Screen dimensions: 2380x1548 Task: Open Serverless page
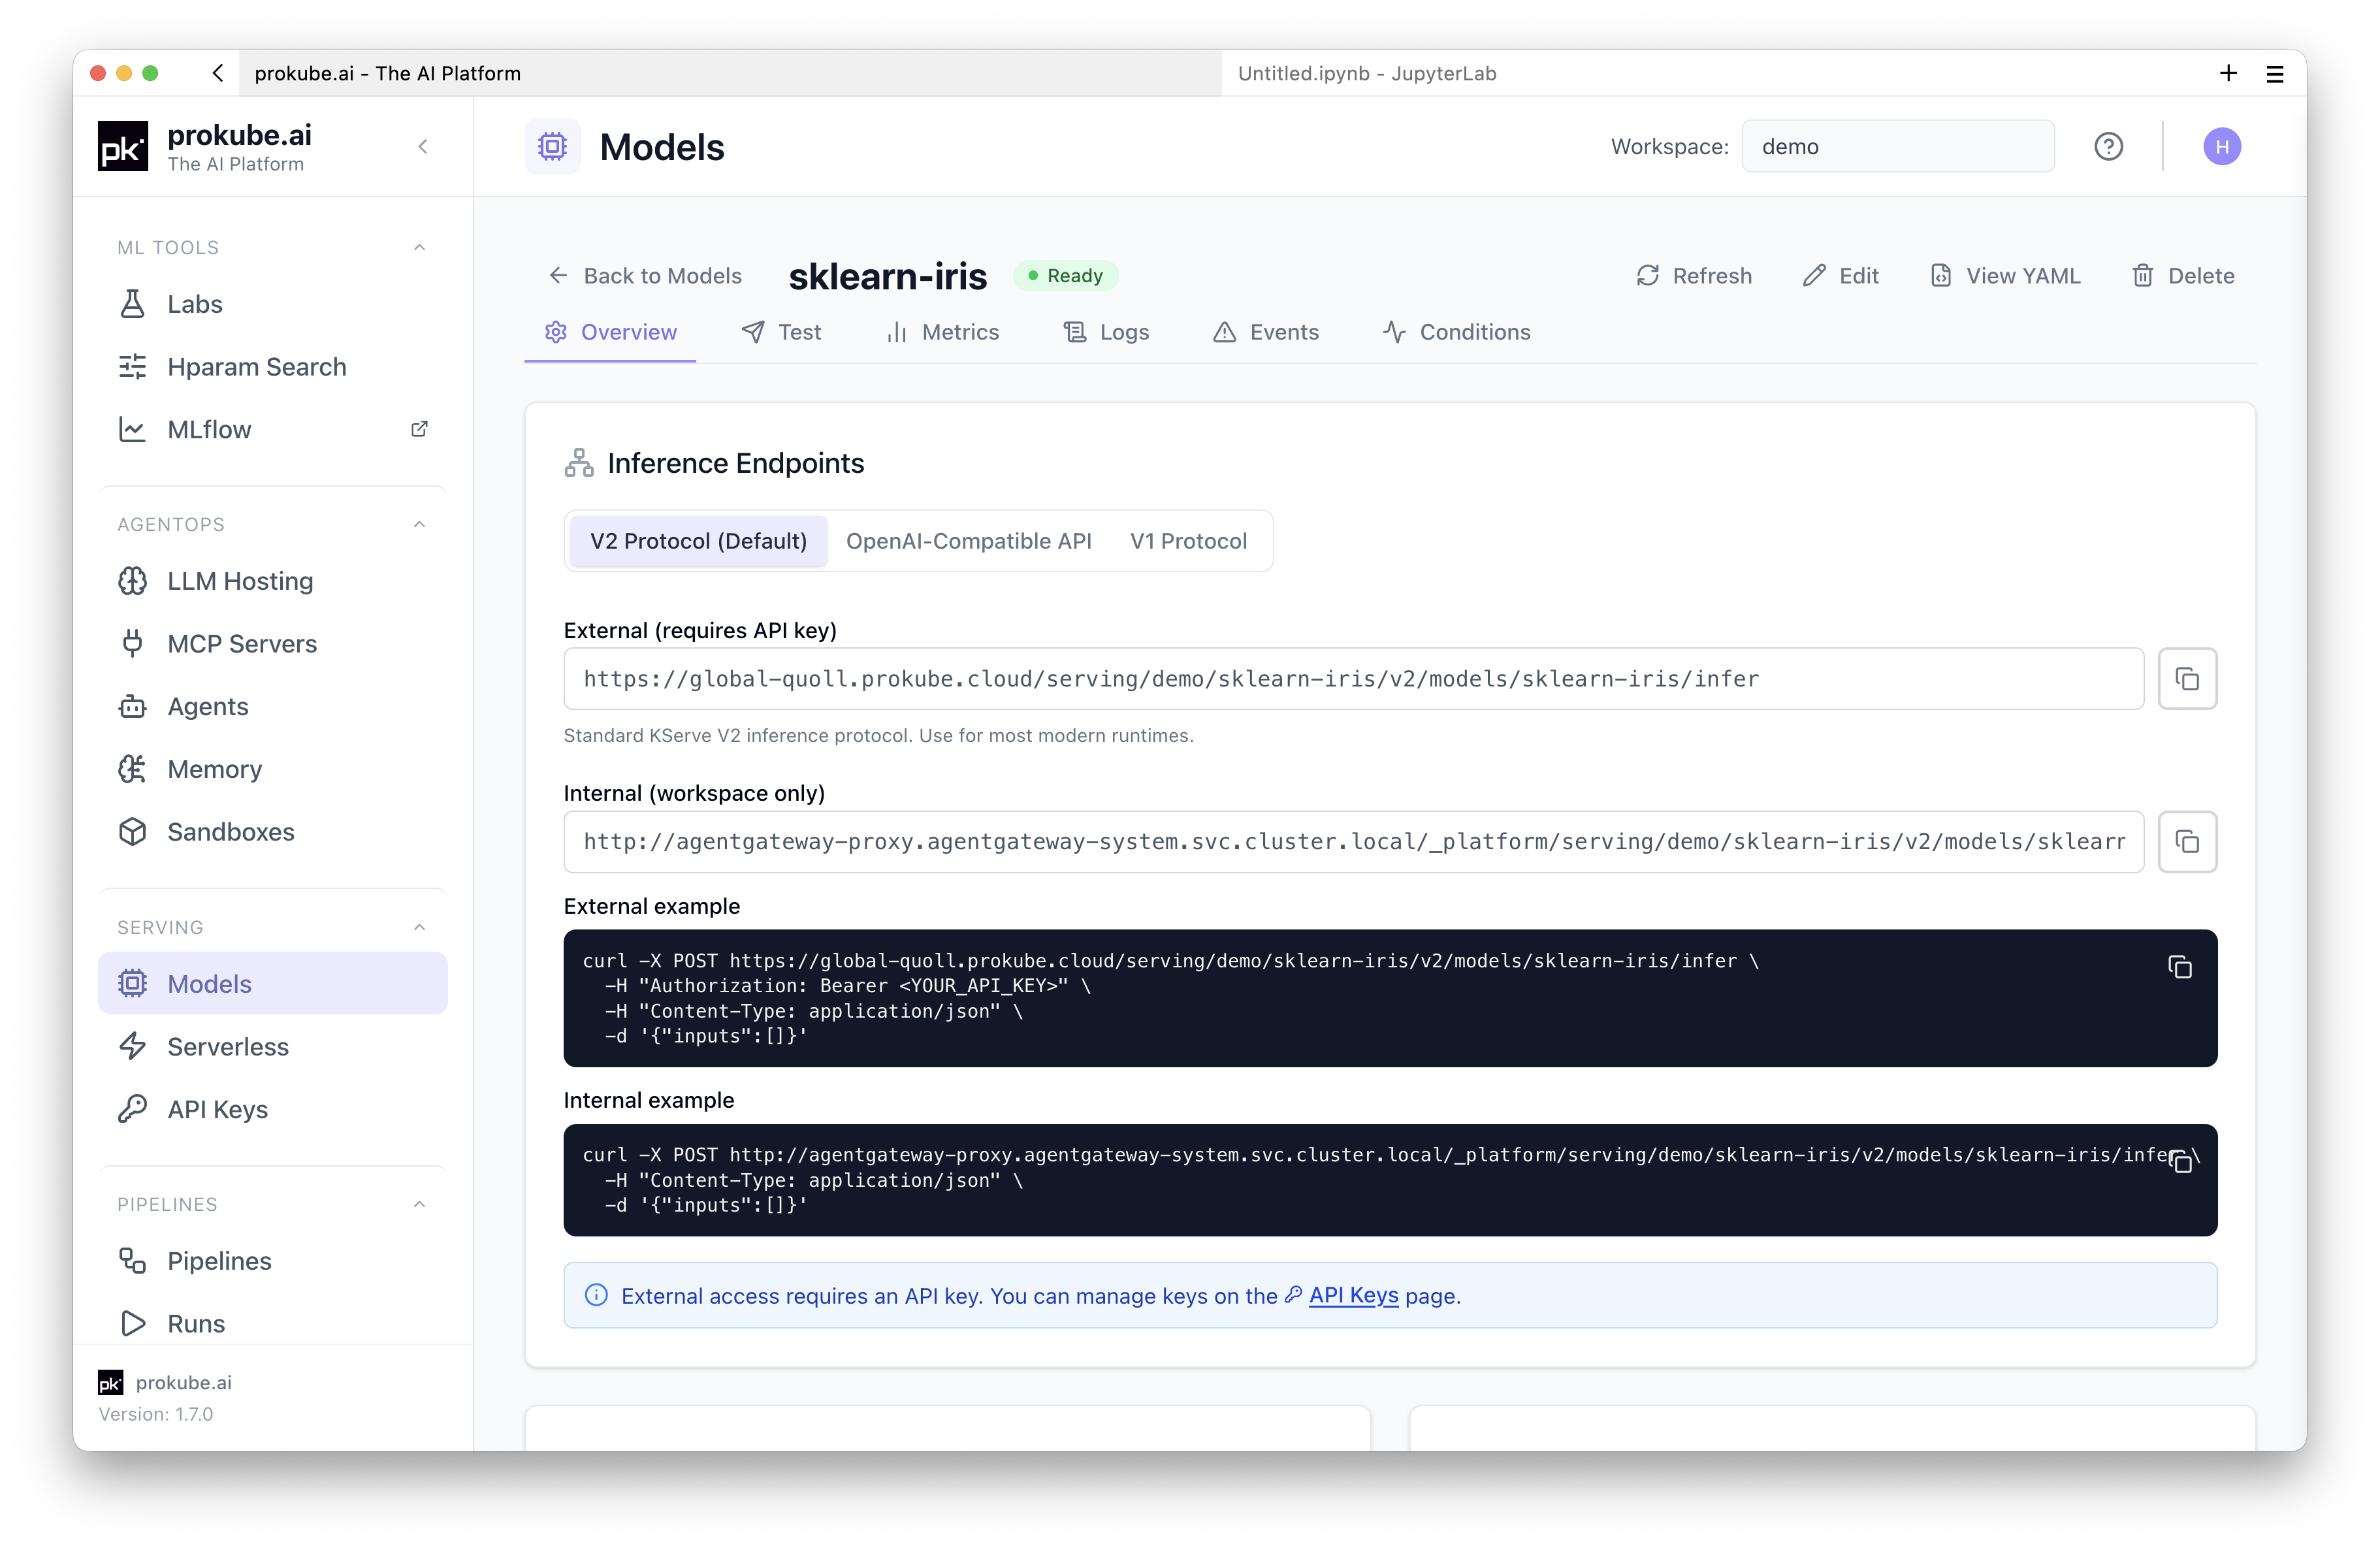click(272, 1047)
